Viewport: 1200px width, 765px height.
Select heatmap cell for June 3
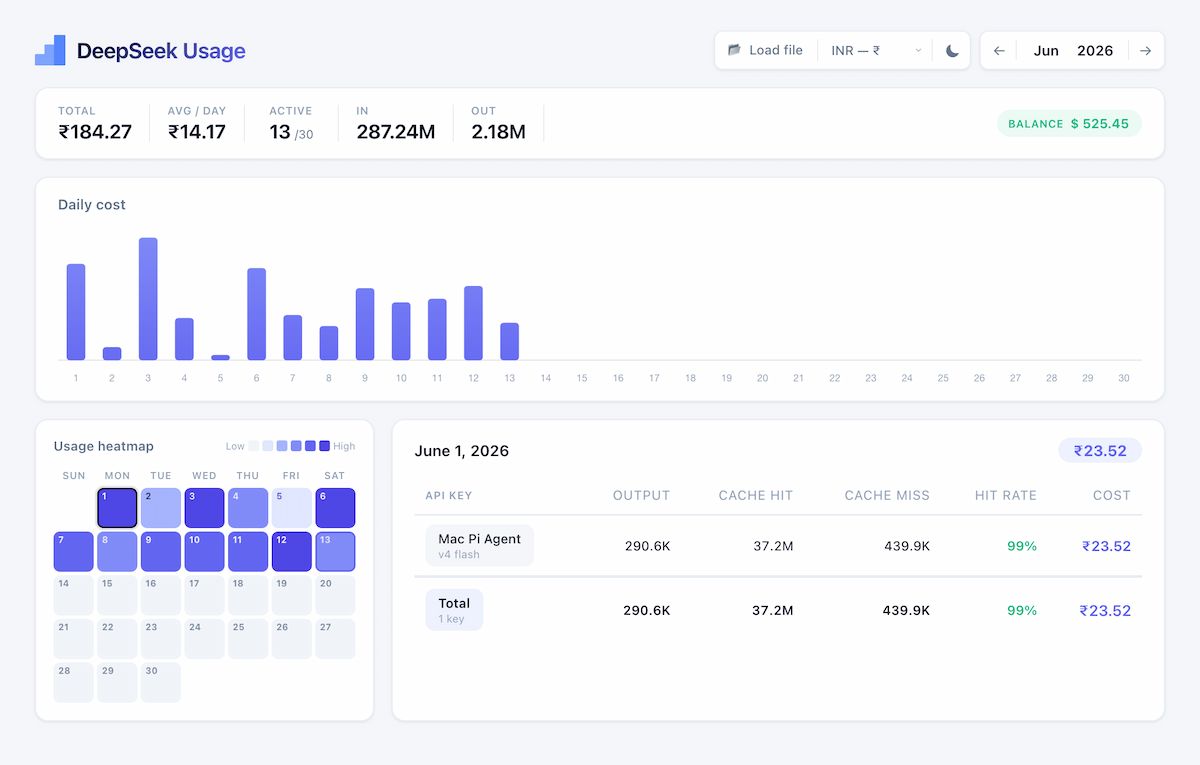[204, 508]
